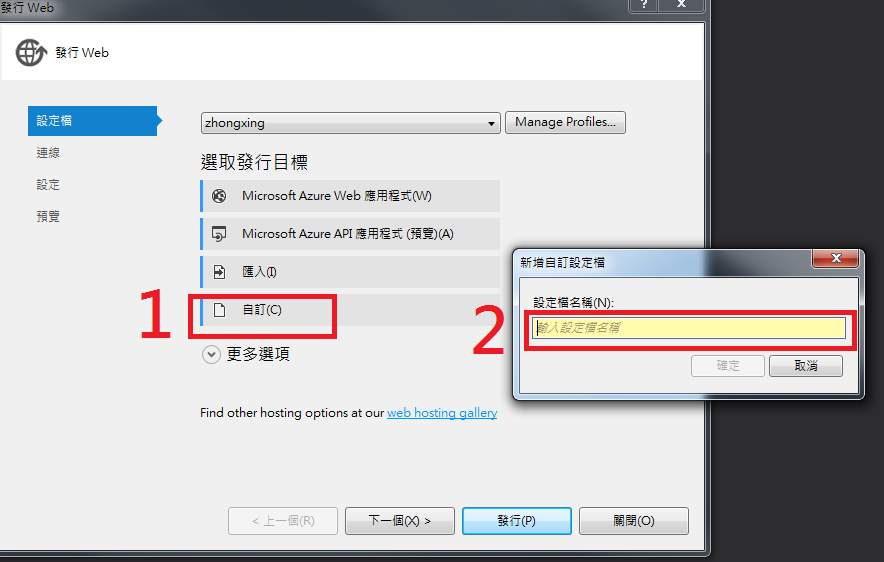Switch to the 連線 step
Screen dimensions: 884x562
tap(48, 153)
